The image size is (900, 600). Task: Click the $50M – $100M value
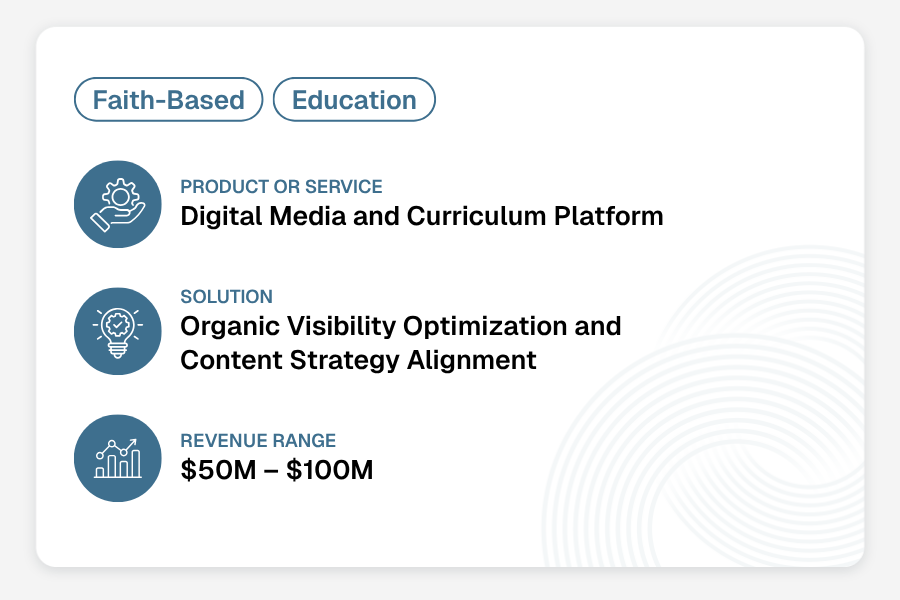coord(277,470)
